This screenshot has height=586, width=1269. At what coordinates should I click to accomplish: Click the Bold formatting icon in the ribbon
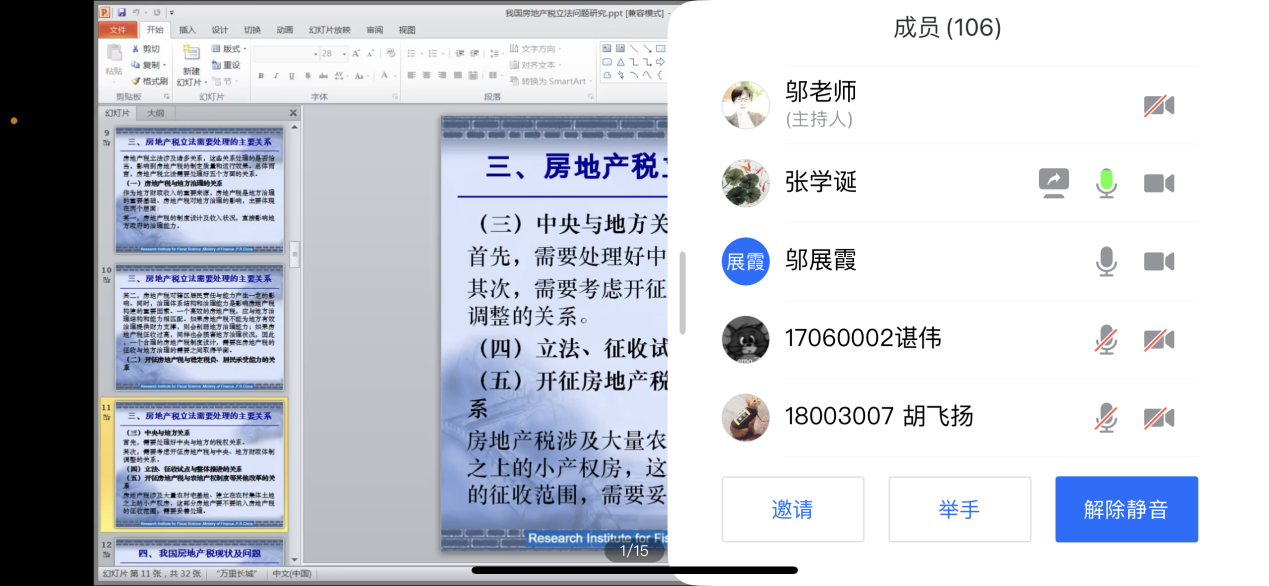point(261,76)
